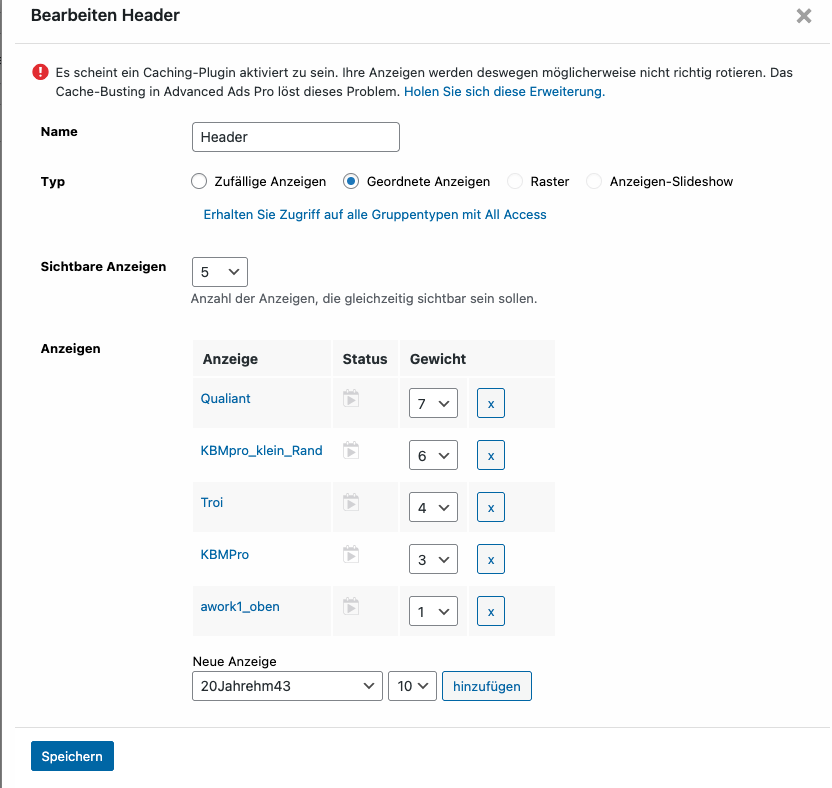This screenshot has width=832, height=788.
Task: Open the weight dropdown for KBMpro_klein_Rand
Action: pos(433,455)
